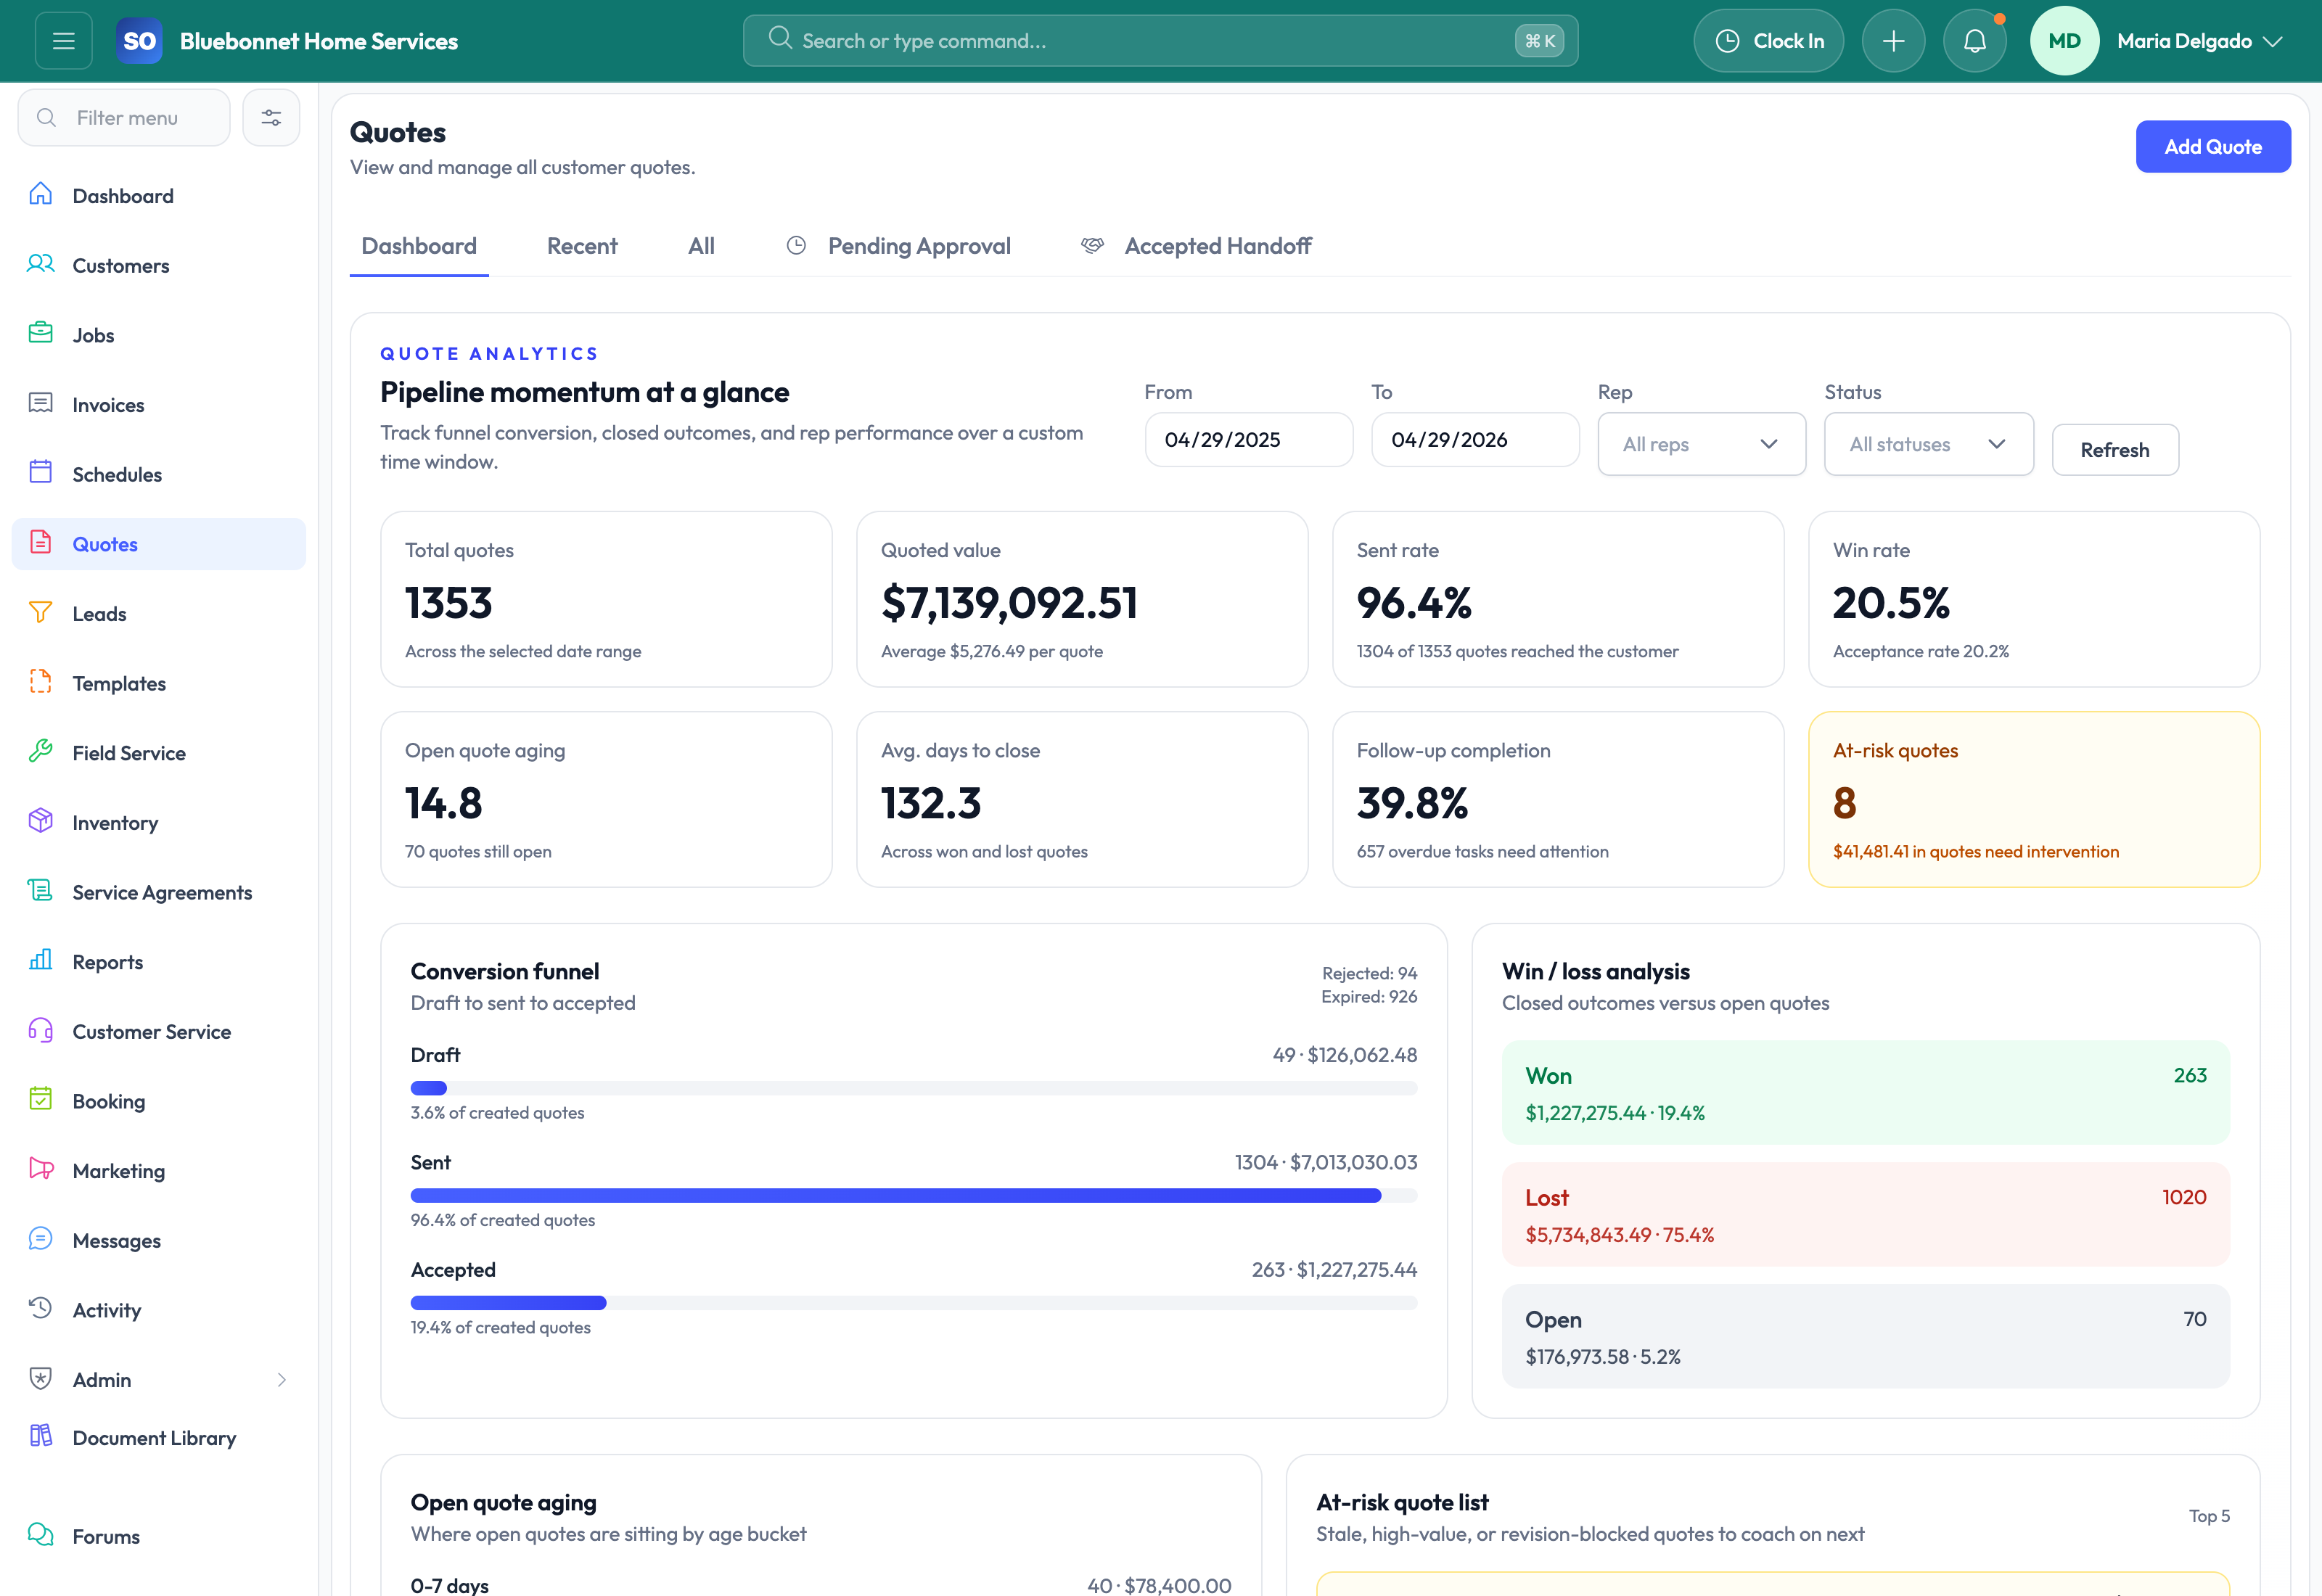The image size is (2322, 1596).
Task: Click the Leads funnel icon
Action: click(x=41, y=612)
